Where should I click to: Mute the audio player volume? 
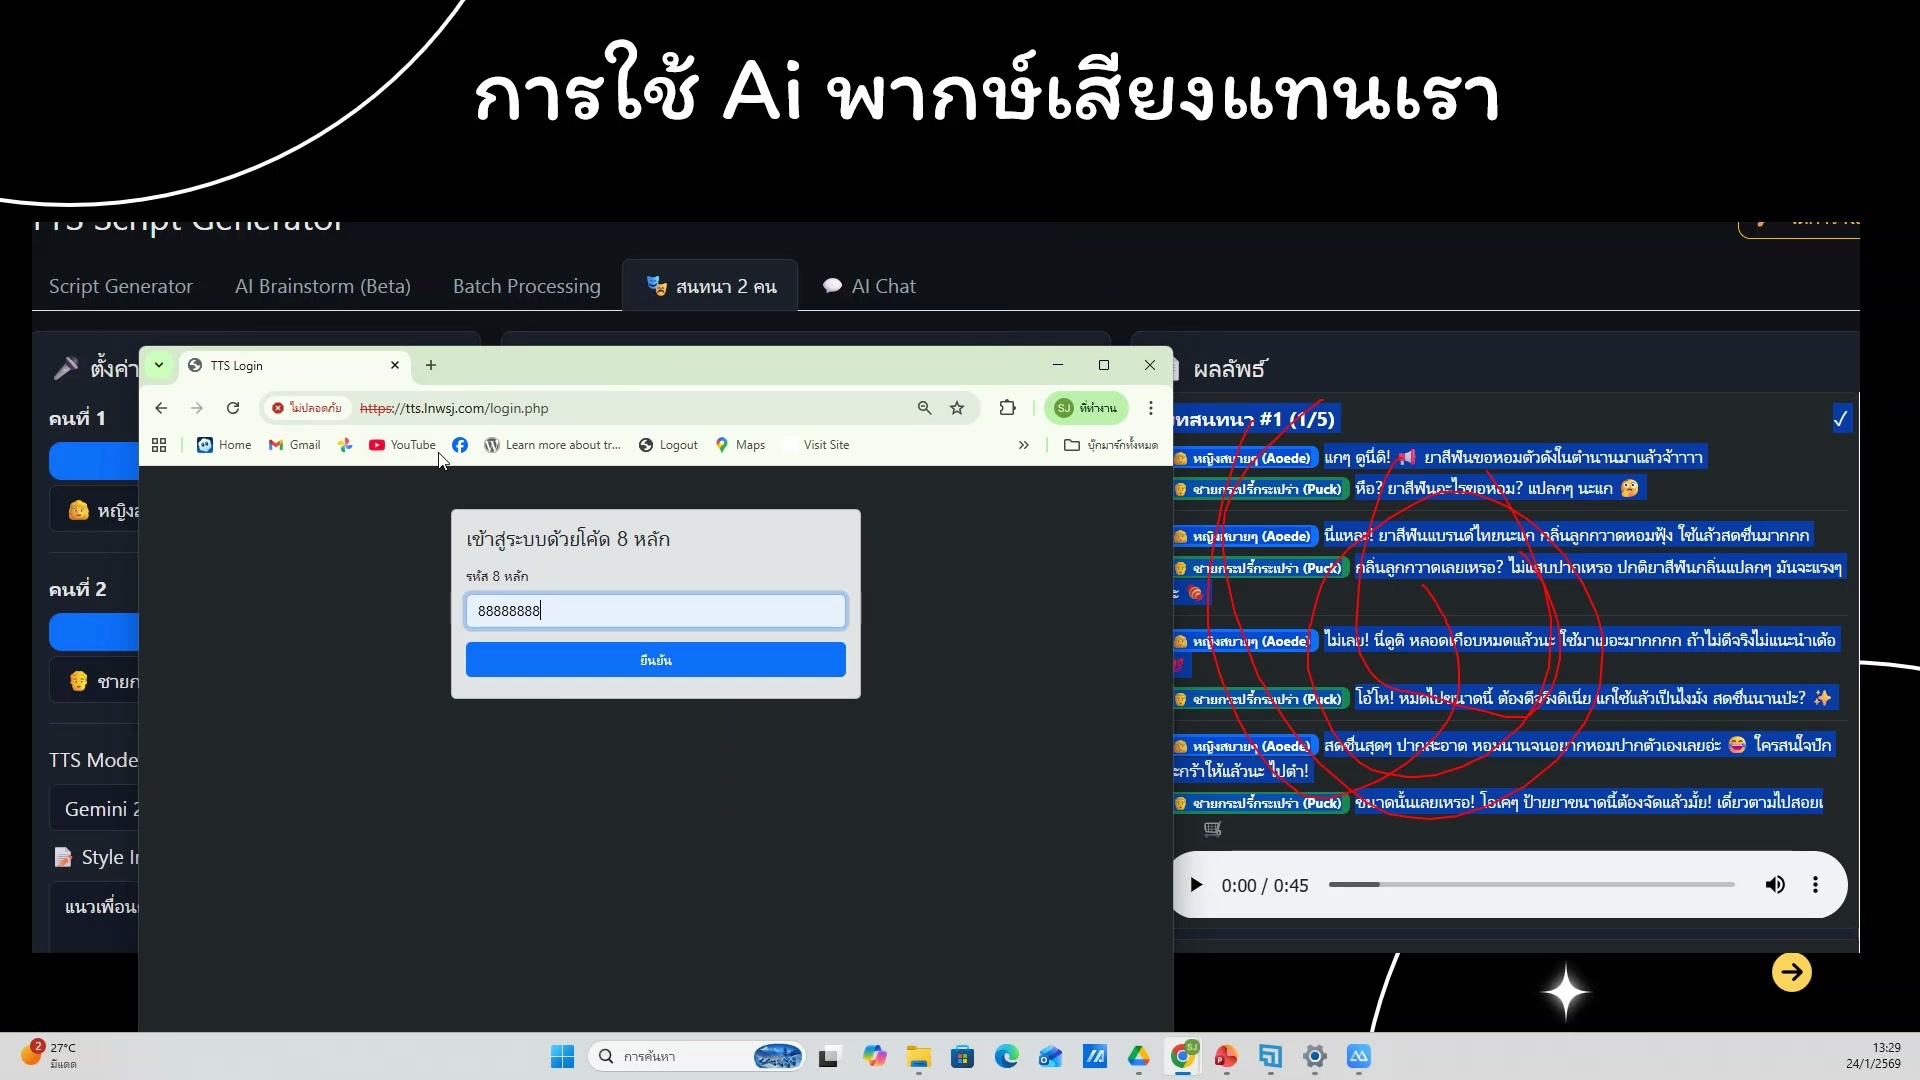(x=1775, y=885)
